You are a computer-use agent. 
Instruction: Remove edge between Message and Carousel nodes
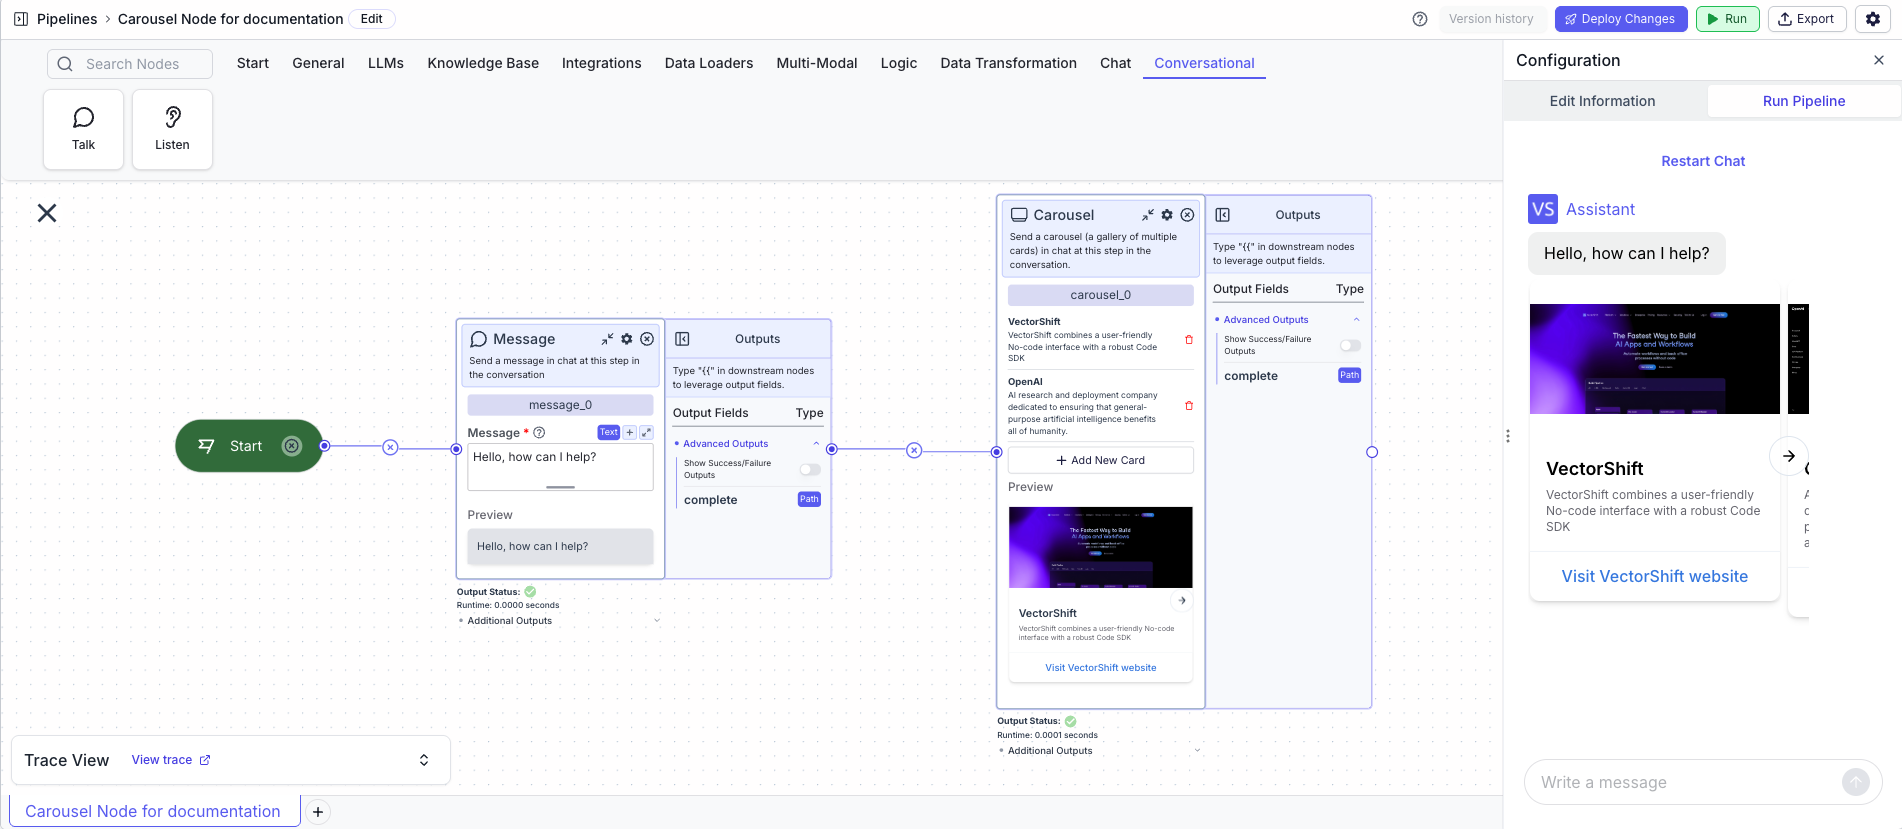914,450
